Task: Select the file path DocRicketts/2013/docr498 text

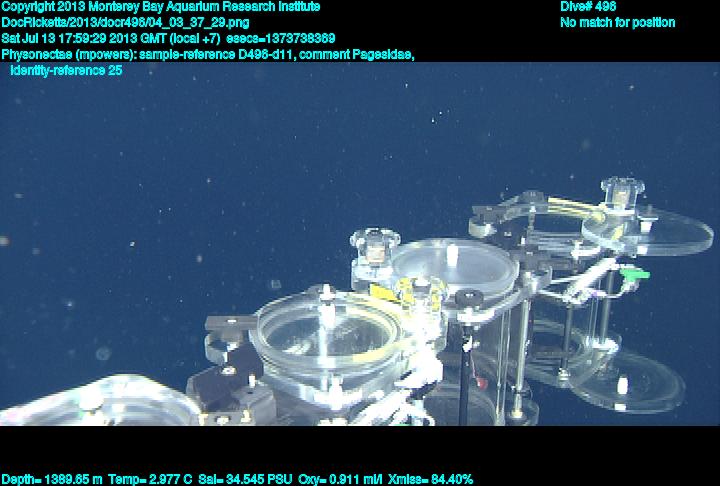Action: (x=125, y=23)
